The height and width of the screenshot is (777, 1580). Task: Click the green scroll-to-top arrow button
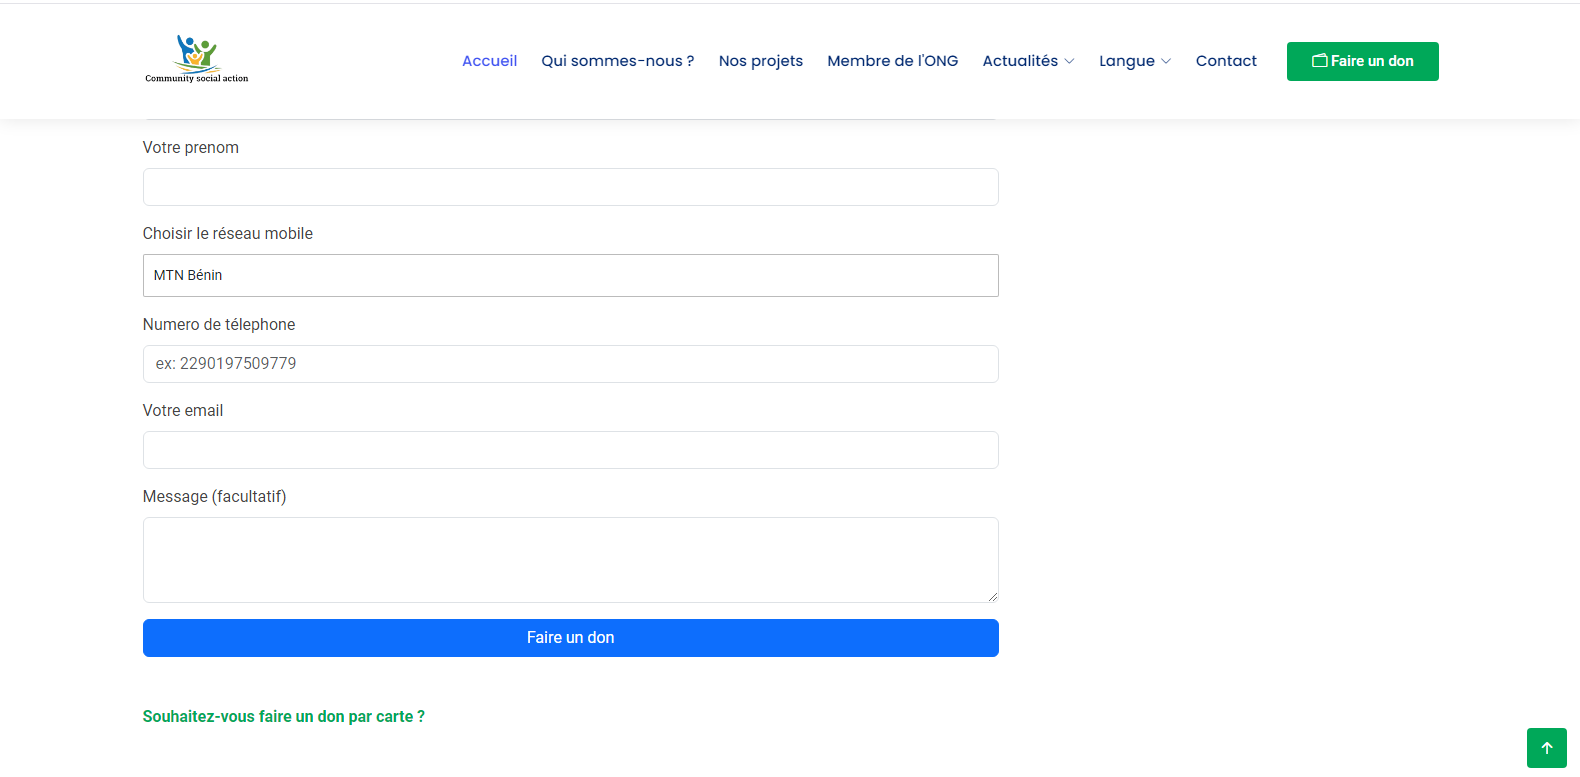coord(1546,748)
